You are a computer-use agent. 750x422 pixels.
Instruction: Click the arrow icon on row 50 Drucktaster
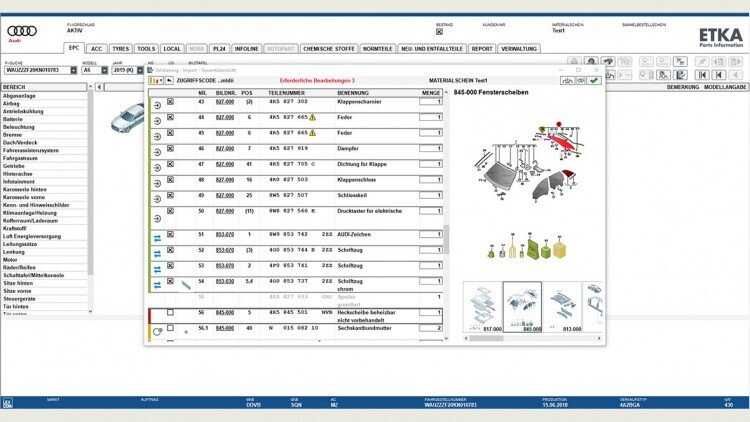click(x=157, y=219)
